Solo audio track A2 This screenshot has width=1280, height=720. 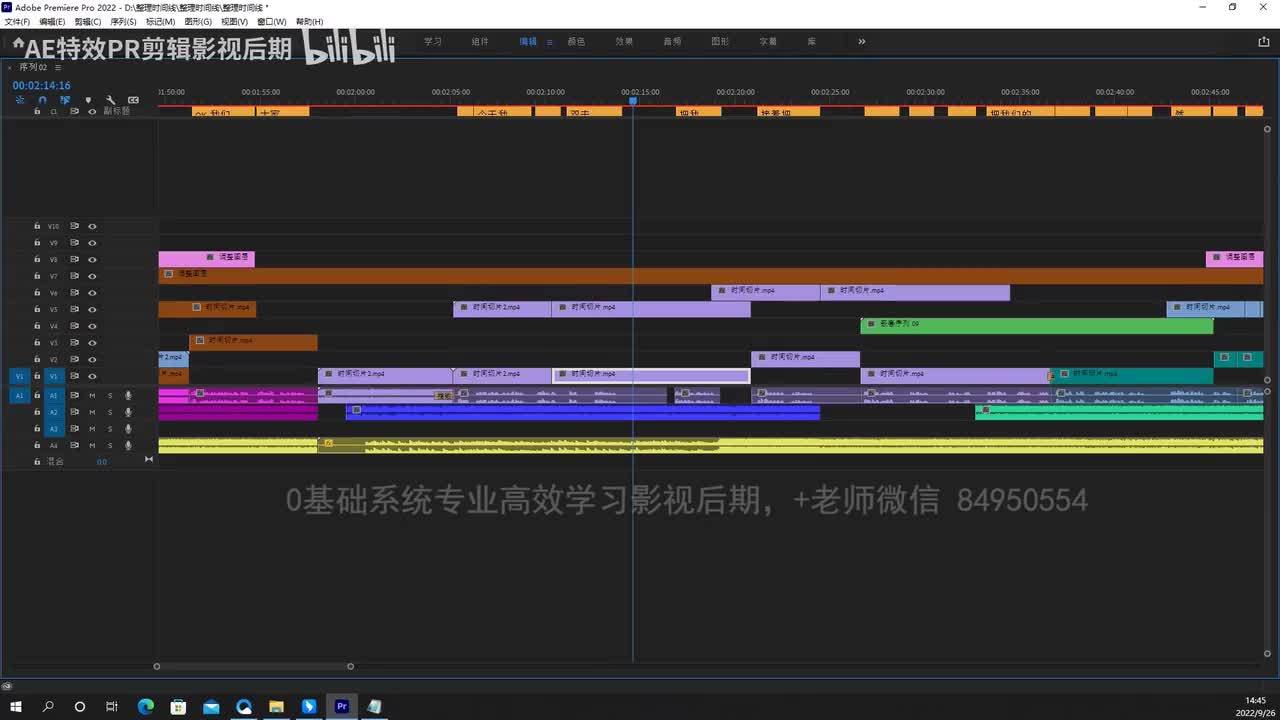pos(110,412)
